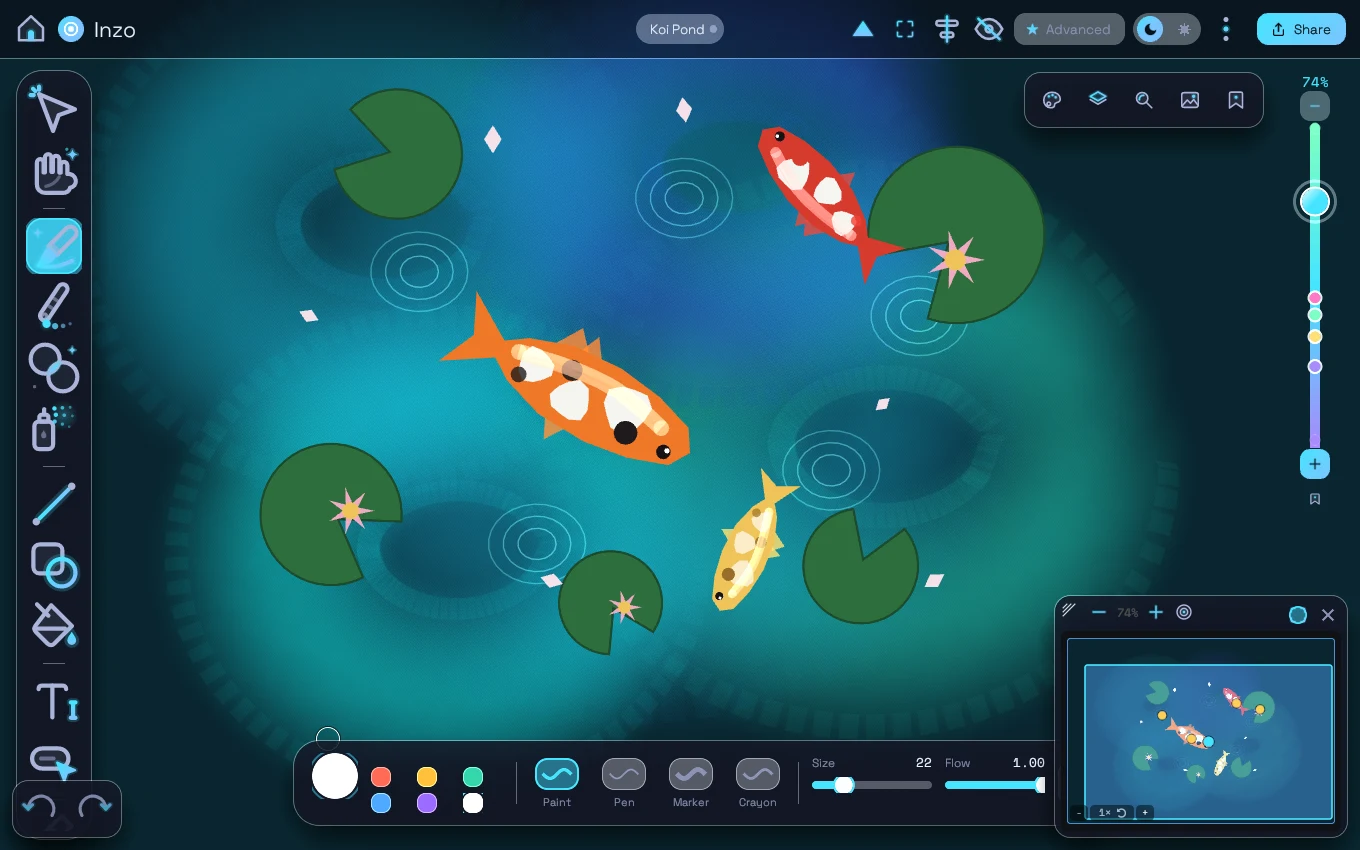This screenshot has height=850, width=1360.
Task: Click the bookmark icon below zoom slider
Action: point(1315,498)
